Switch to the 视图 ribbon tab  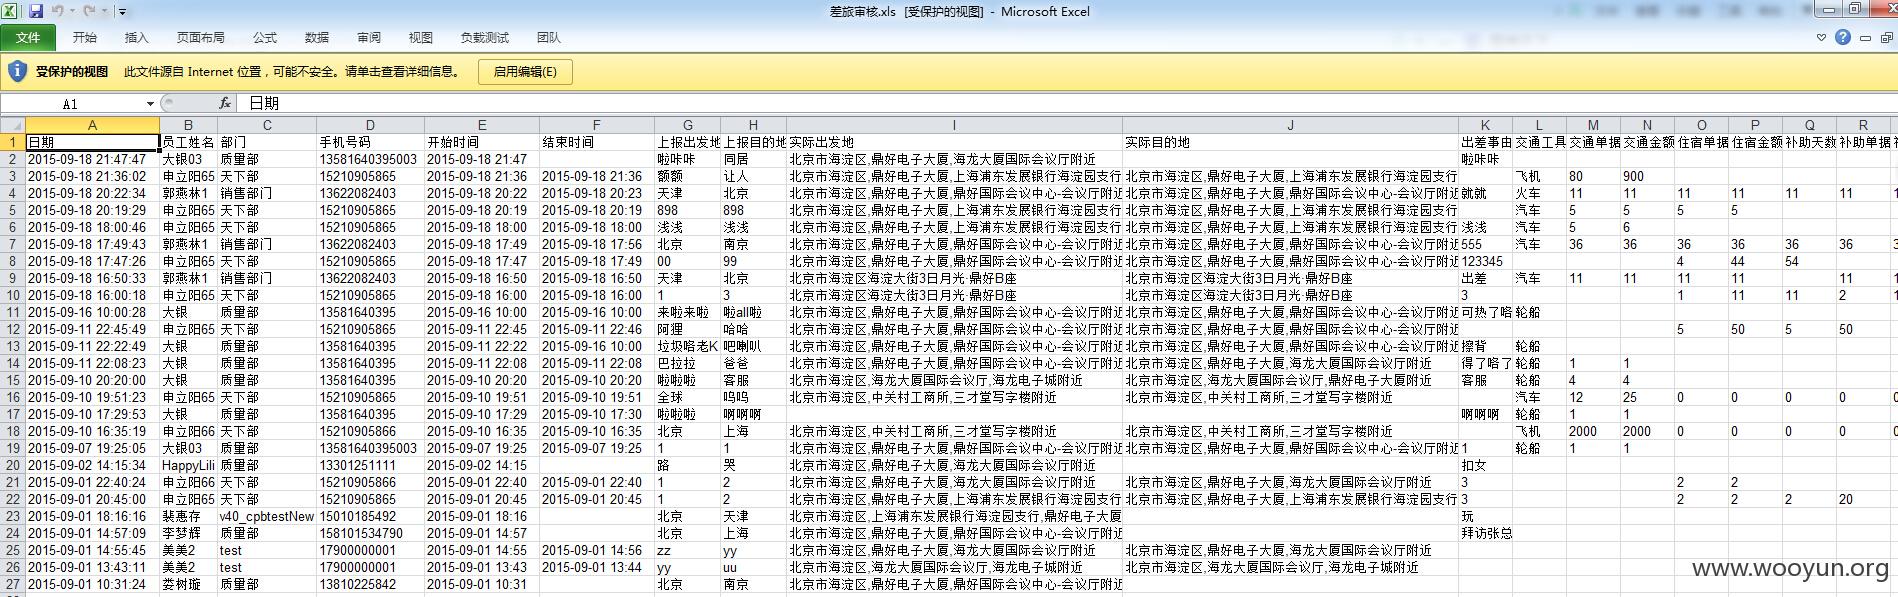click(421, 37)
